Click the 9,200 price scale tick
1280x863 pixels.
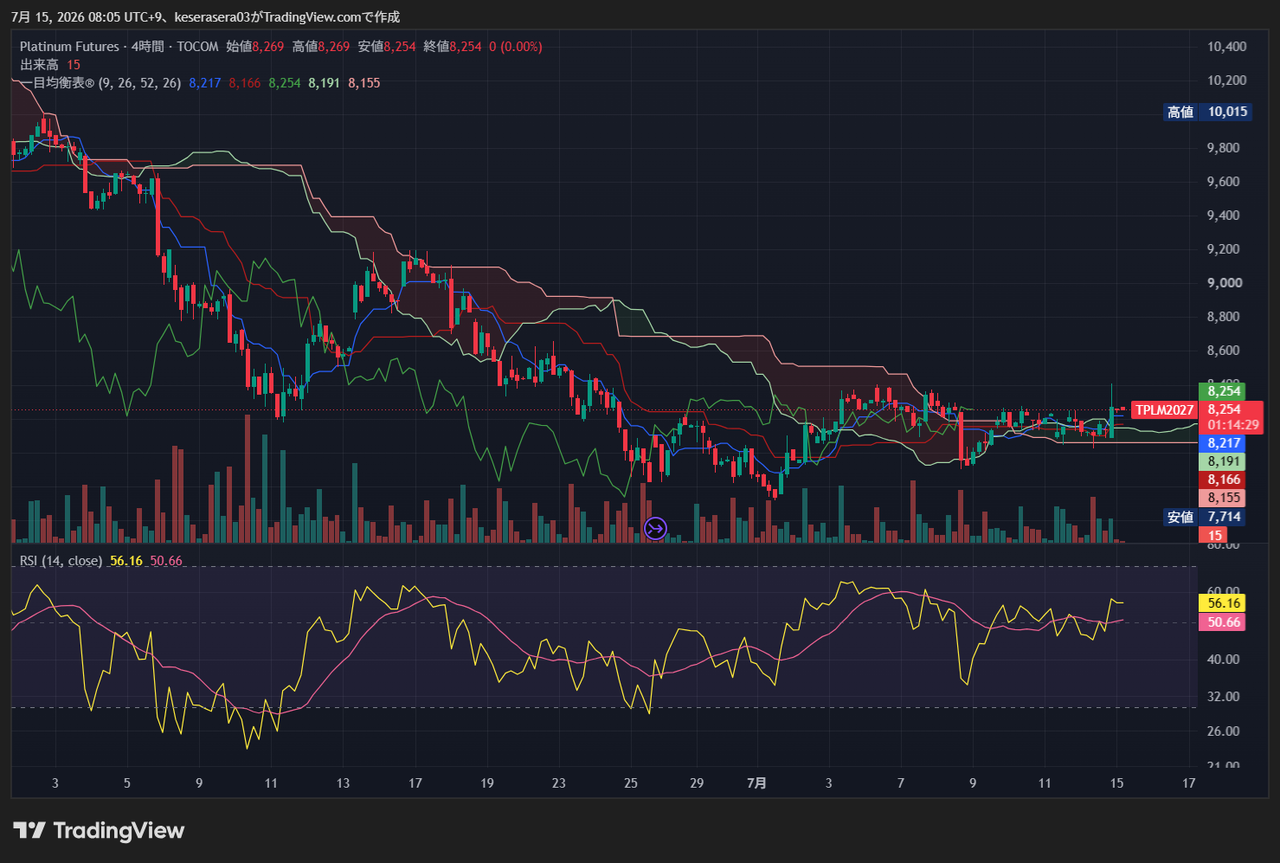[1225, 249]
